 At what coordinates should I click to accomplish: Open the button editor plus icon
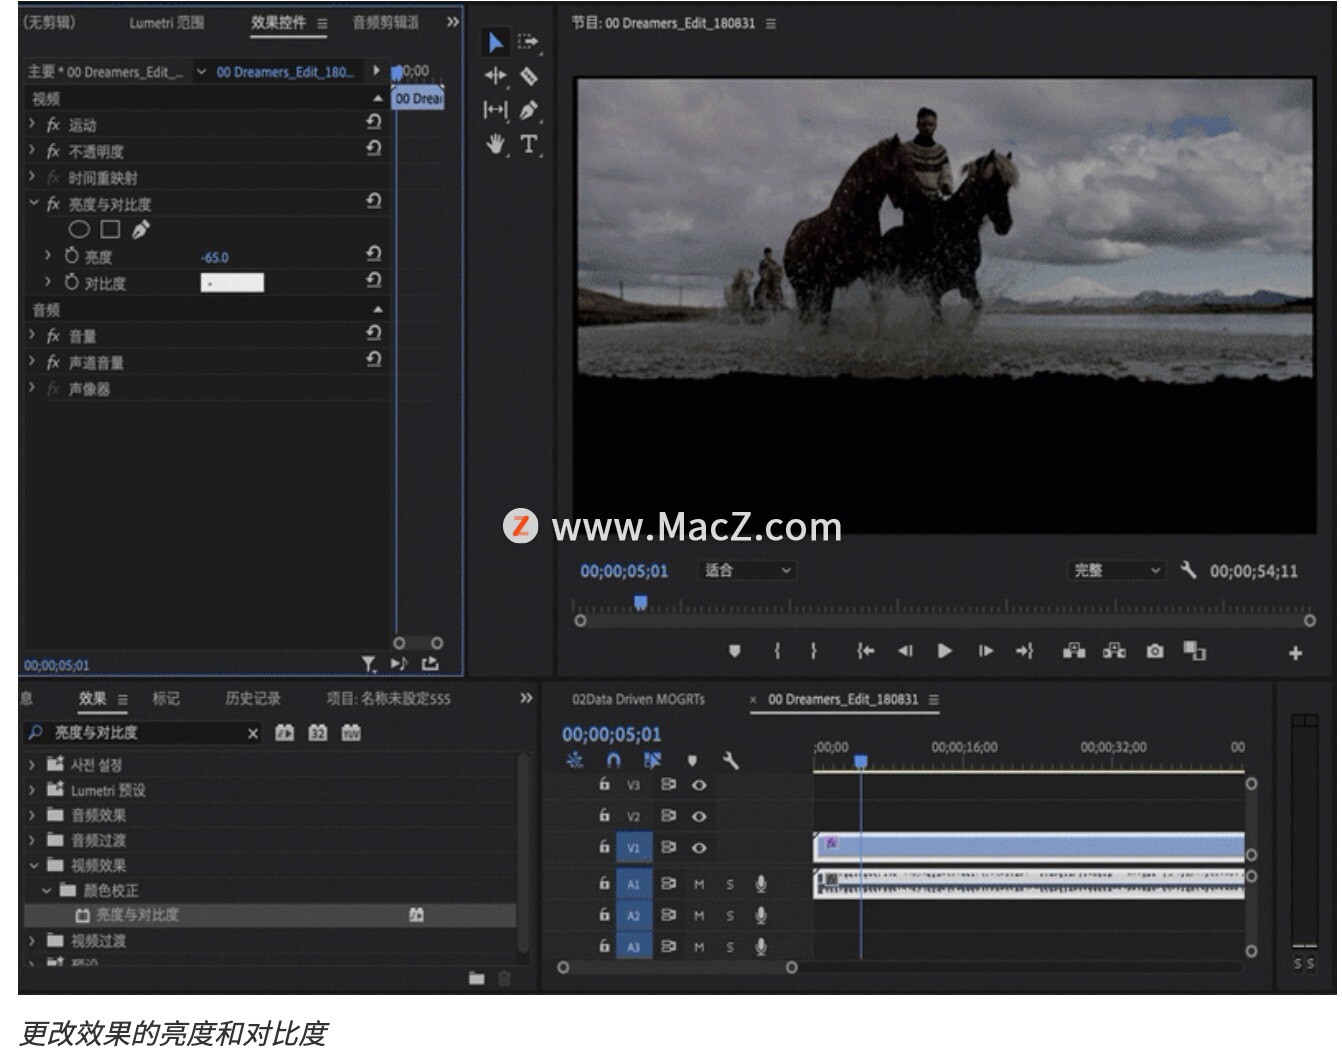(x=1295, y=653)
